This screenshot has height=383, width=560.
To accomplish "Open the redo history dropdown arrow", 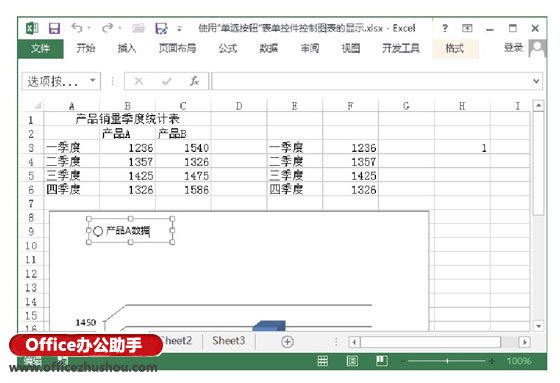I will tap(120, 28).
